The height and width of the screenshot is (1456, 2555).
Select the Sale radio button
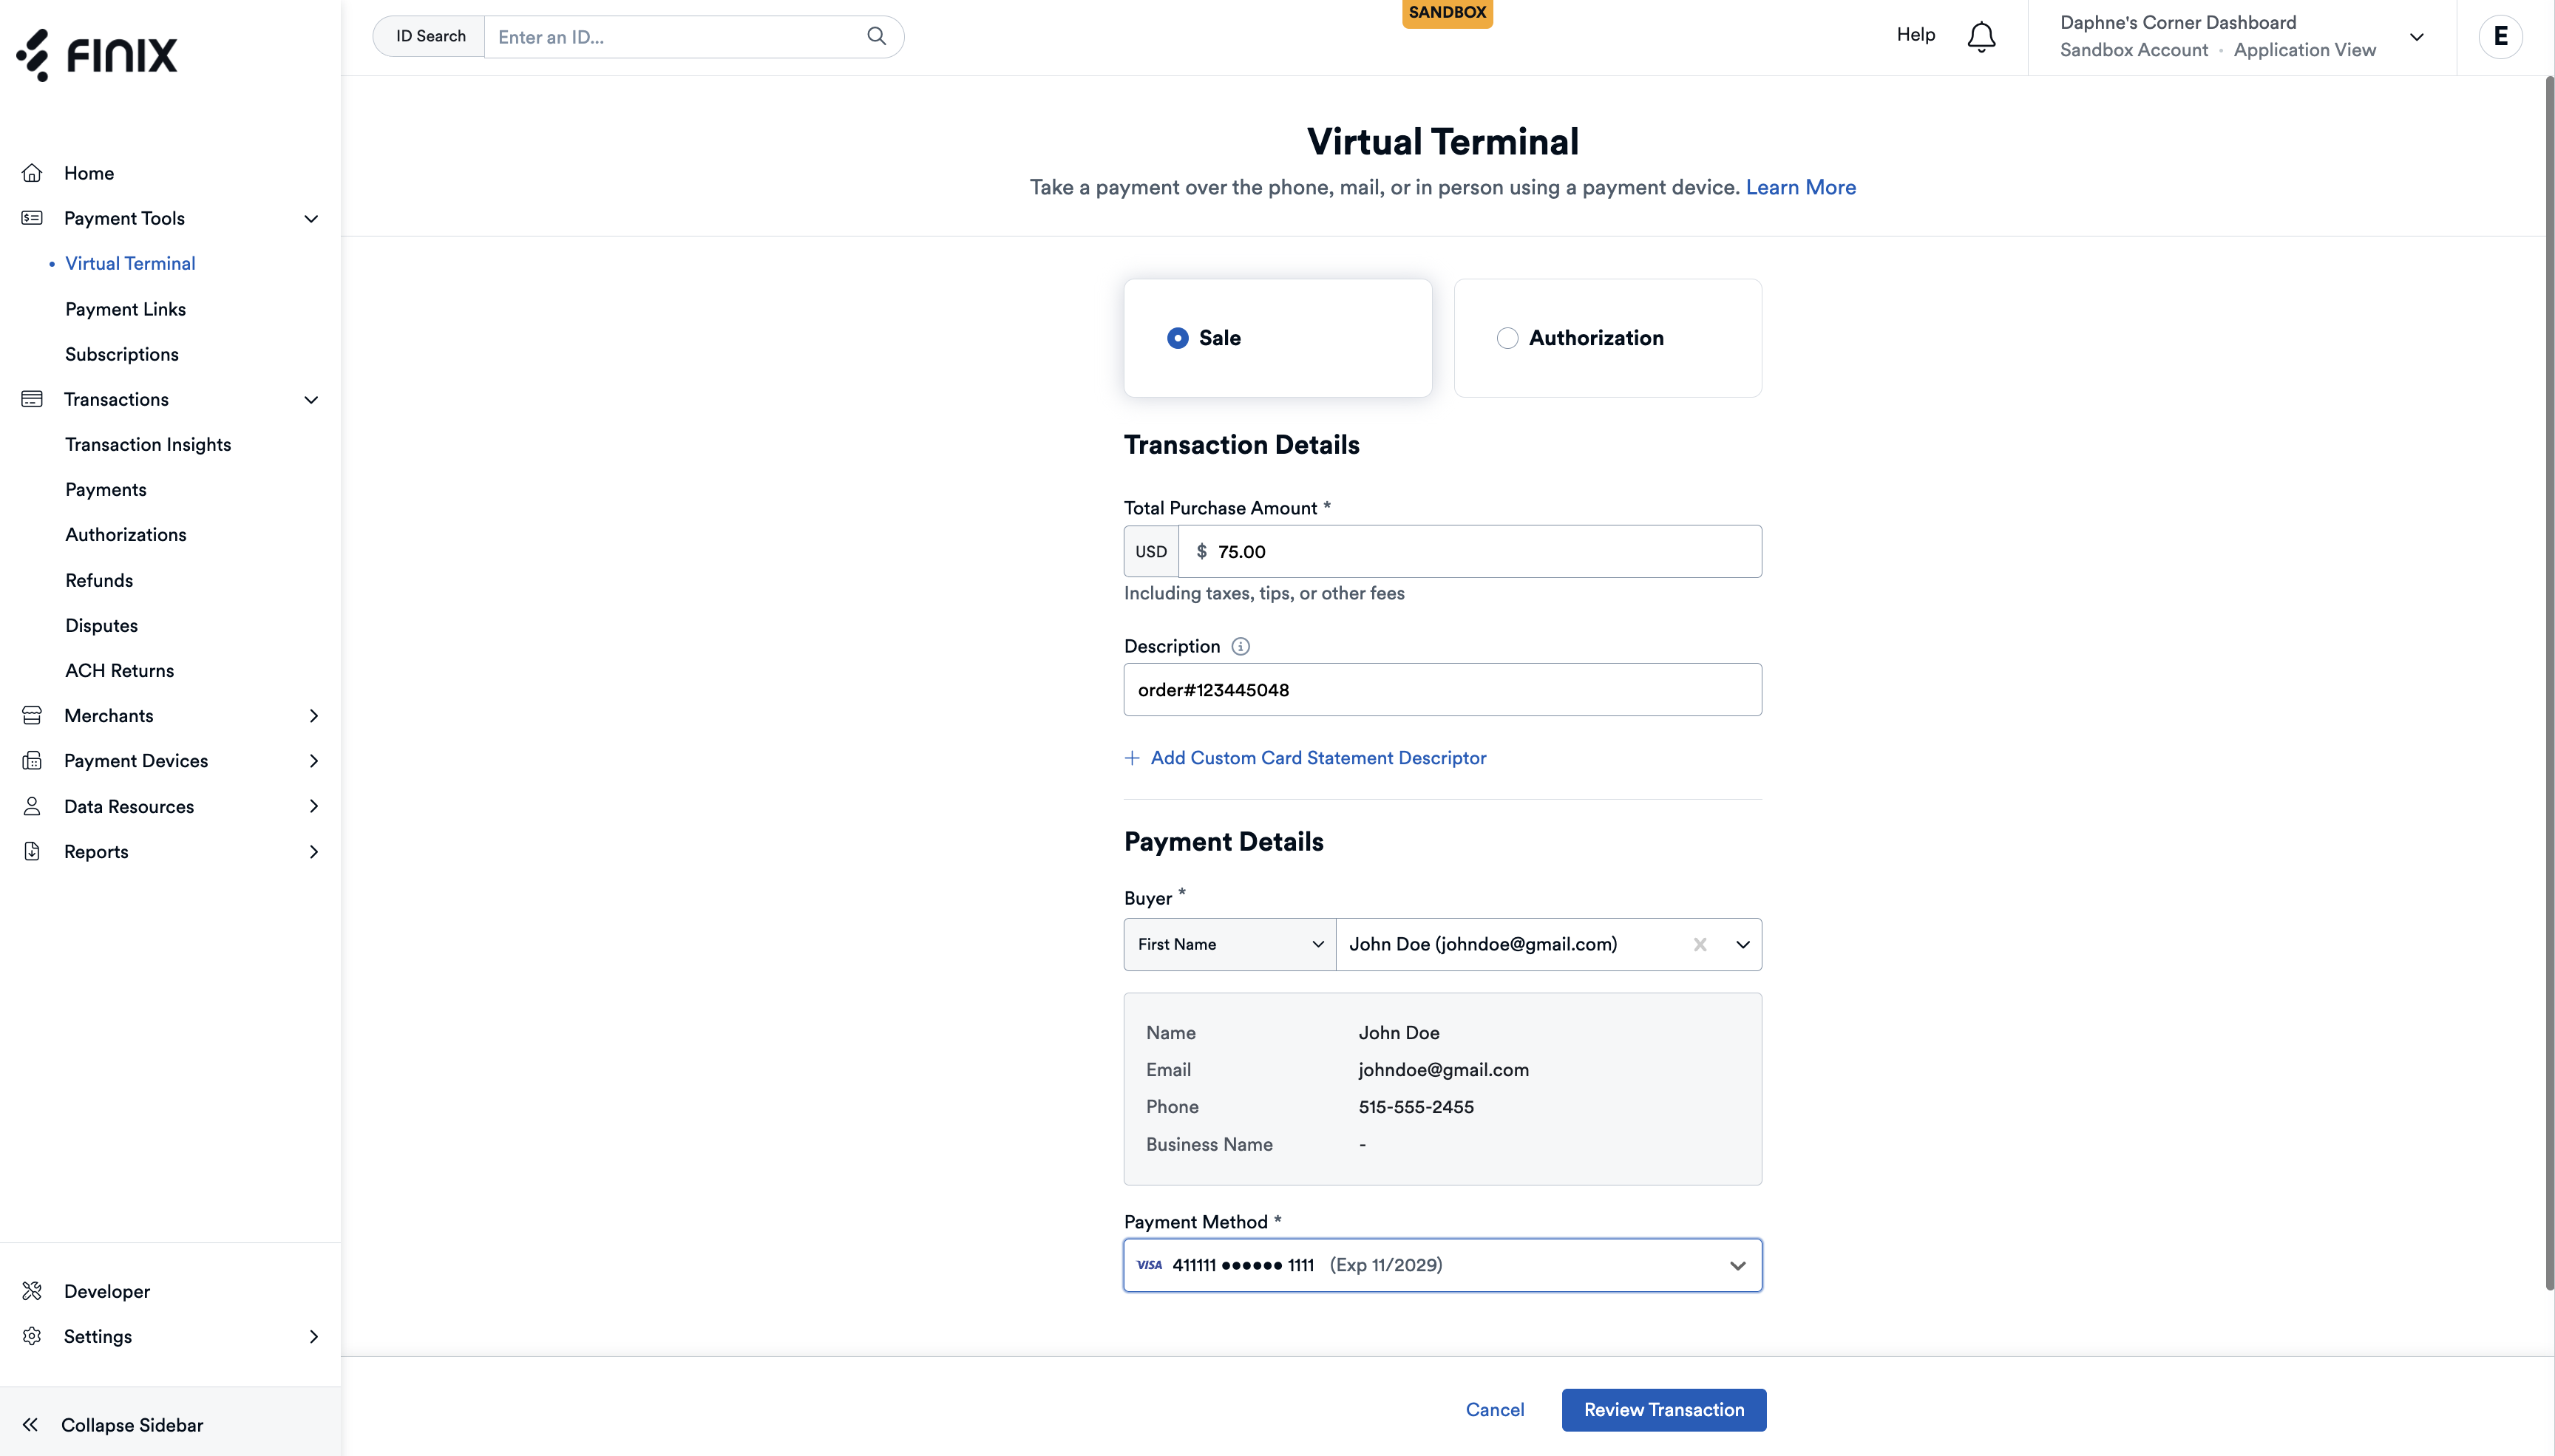click(x=1178, y=338)
